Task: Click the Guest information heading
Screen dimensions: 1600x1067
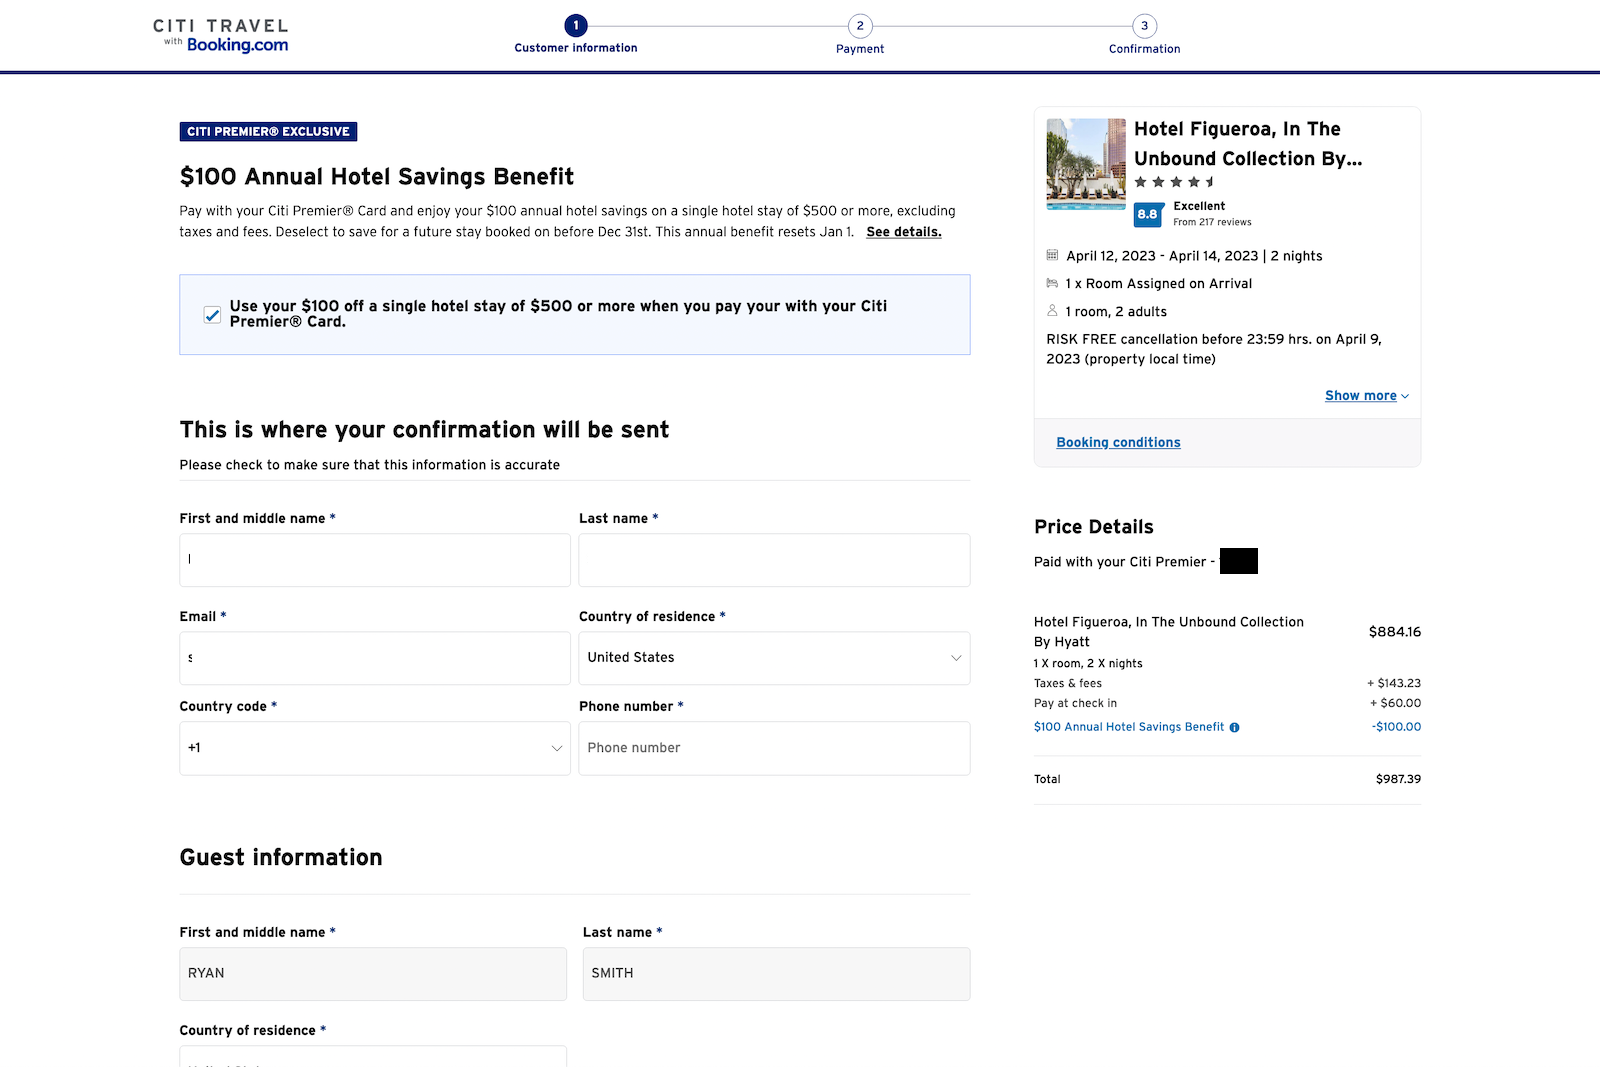Action: click(x=281, y=858)
